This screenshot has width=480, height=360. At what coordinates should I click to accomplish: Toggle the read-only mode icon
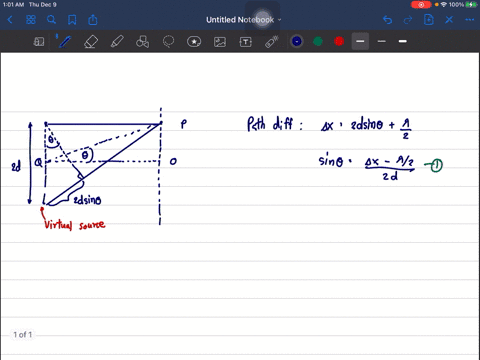point(39,42)
